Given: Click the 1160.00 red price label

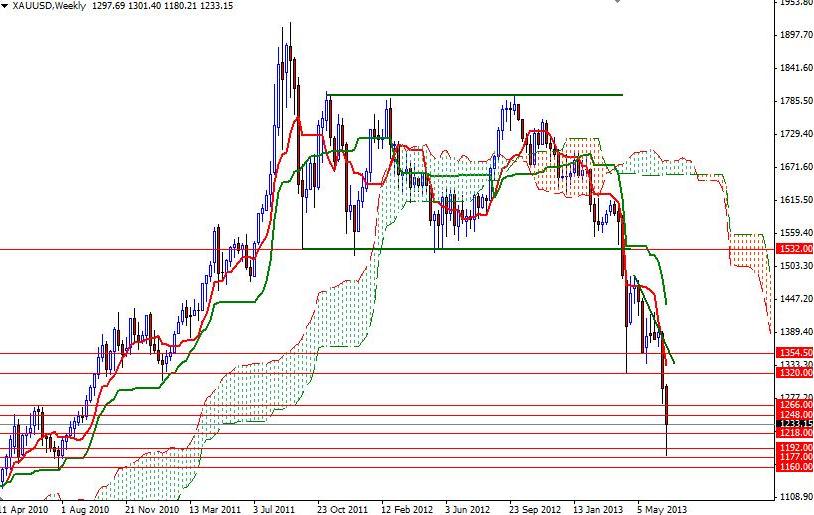Looking at the screenshot, I should click(x=794, y=467).
